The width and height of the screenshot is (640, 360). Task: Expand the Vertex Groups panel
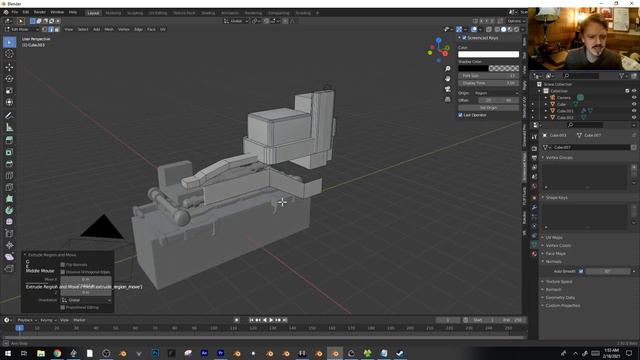[x=559, y=158]
